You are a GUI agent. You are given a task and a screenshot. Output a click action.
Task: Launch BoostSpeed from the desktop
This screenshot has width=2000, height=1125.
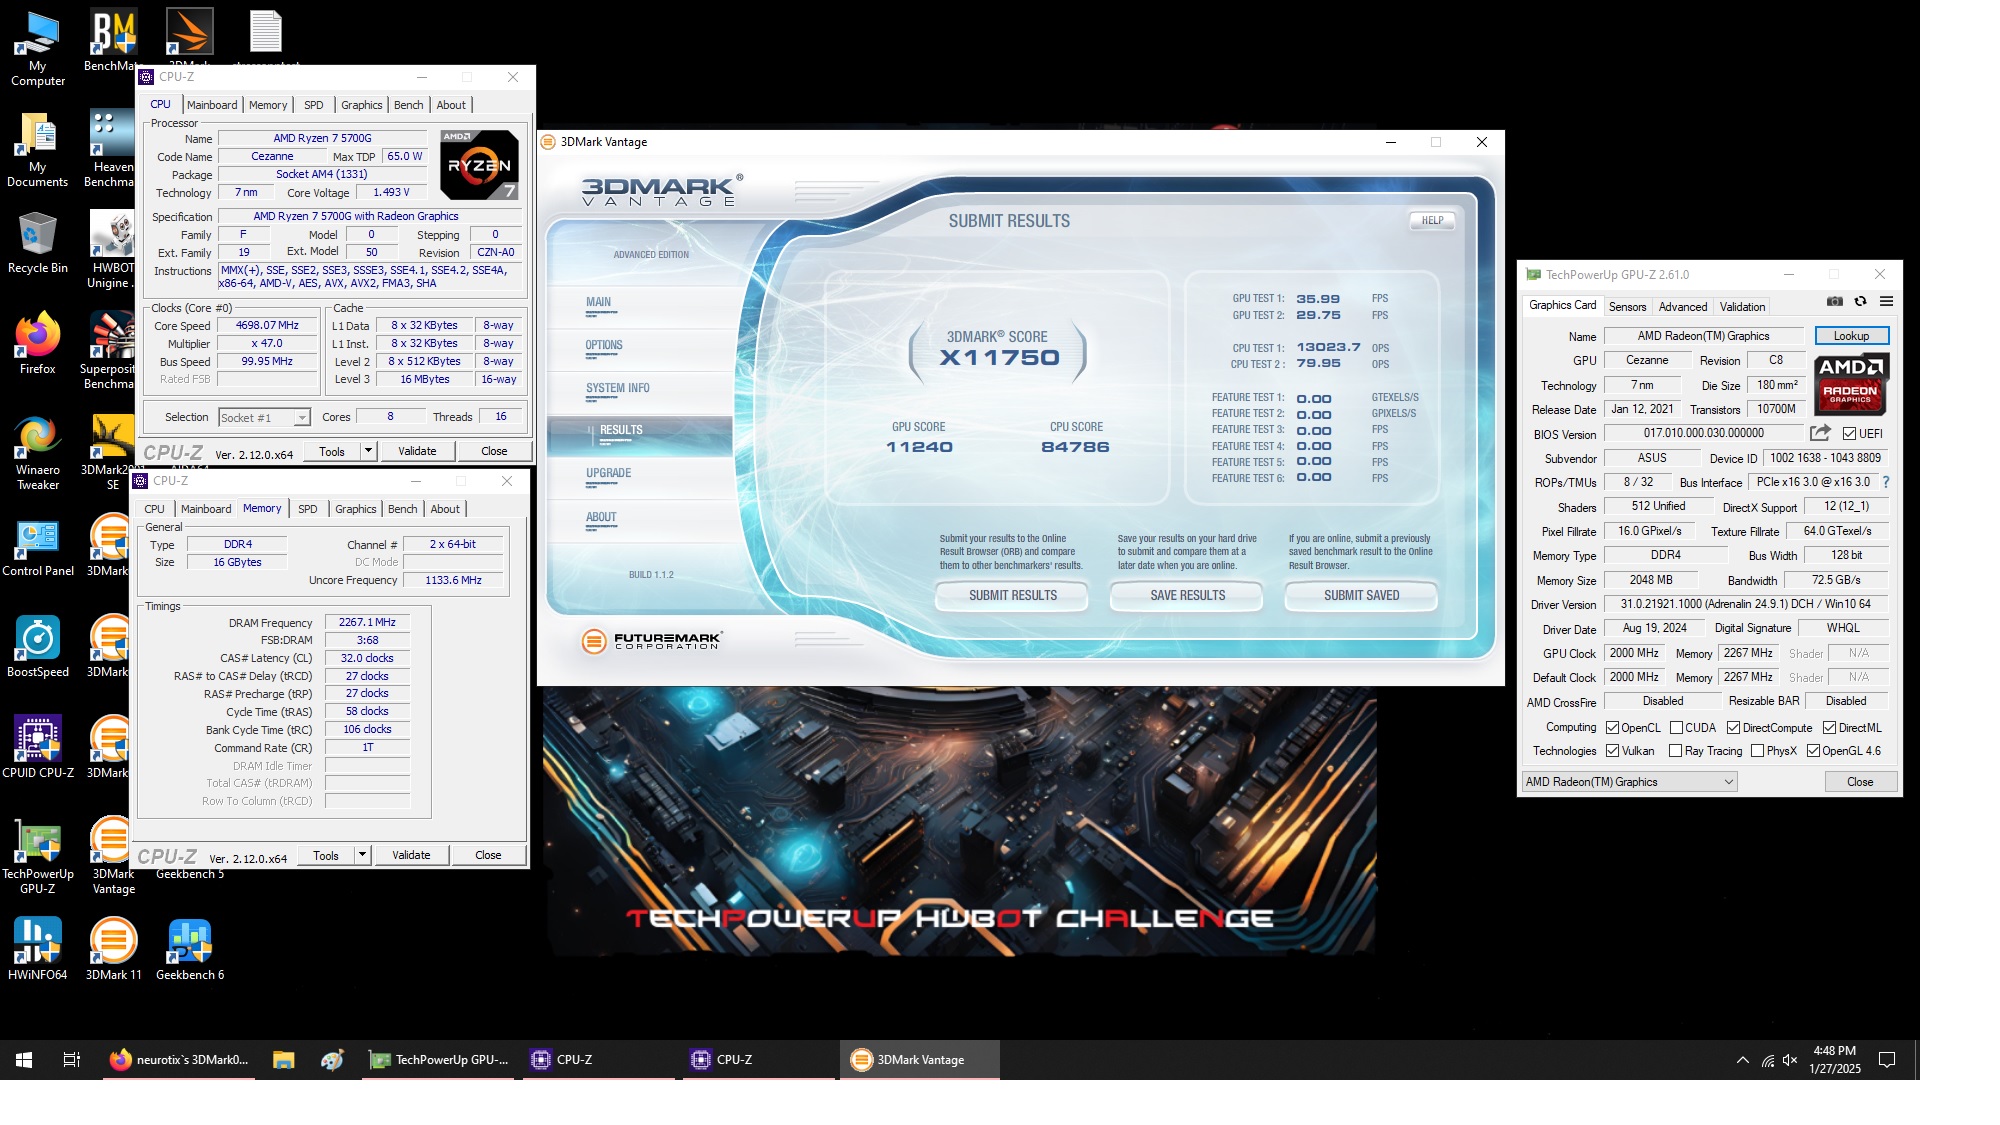(38, 647)
